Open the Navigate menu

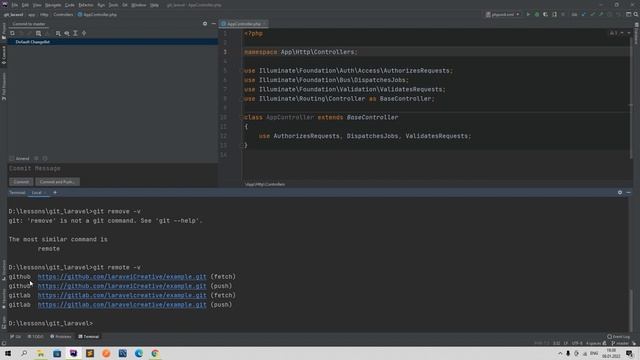click(x=53, y=5)
